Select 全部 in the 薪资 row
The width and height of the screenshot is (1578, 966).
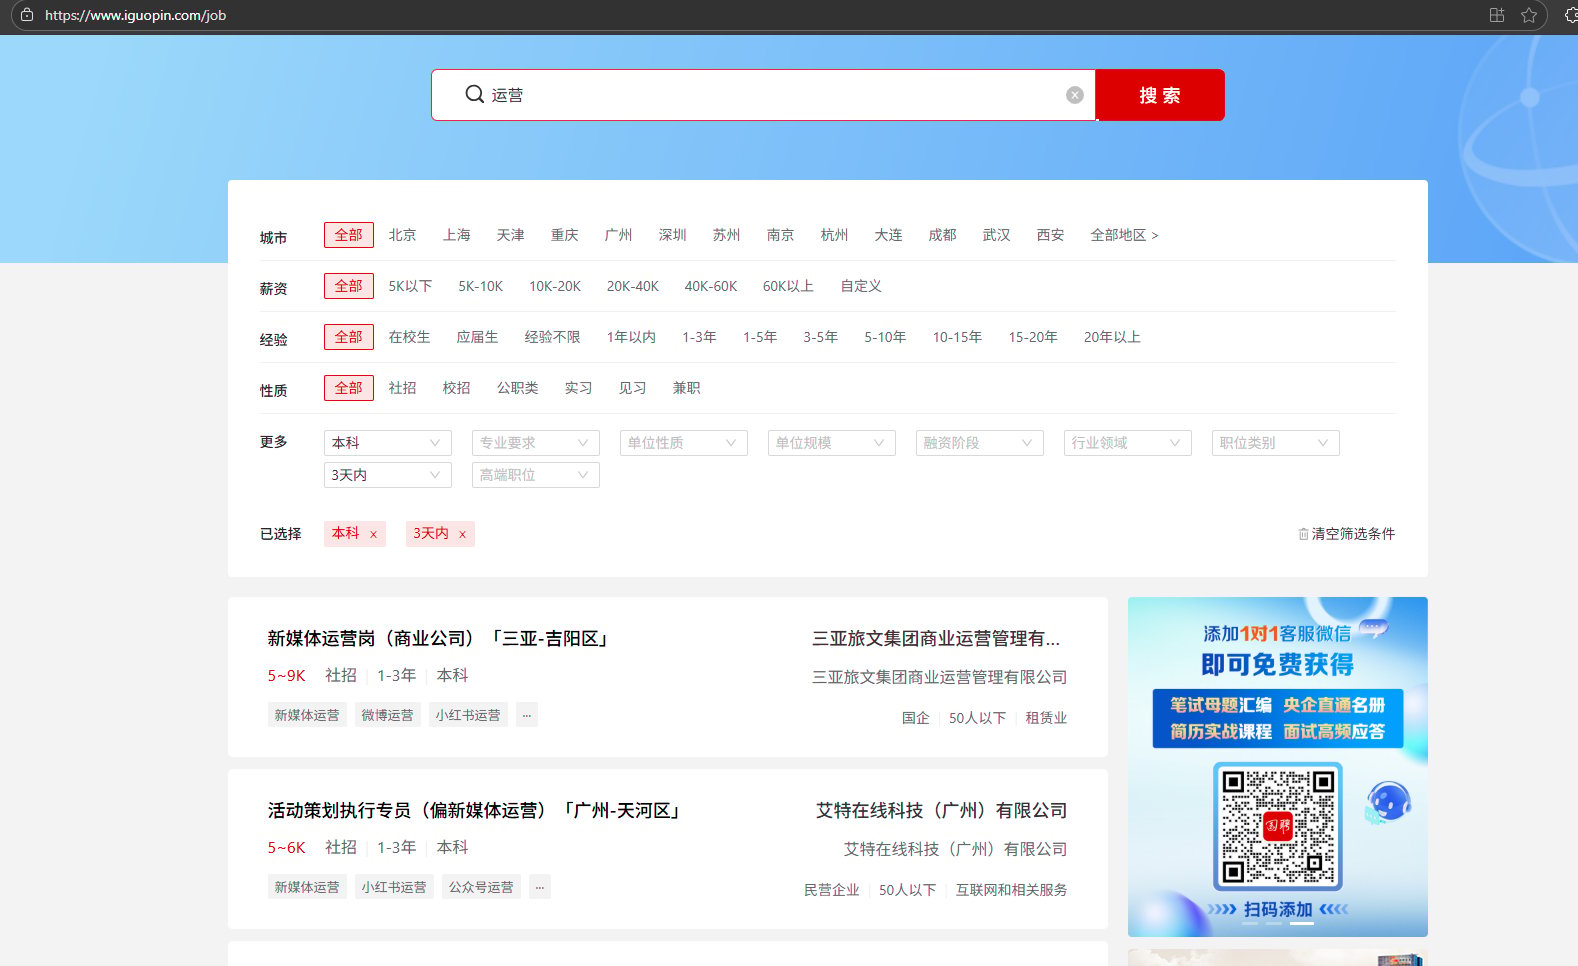pyautogui.click(x=349, y=286)
